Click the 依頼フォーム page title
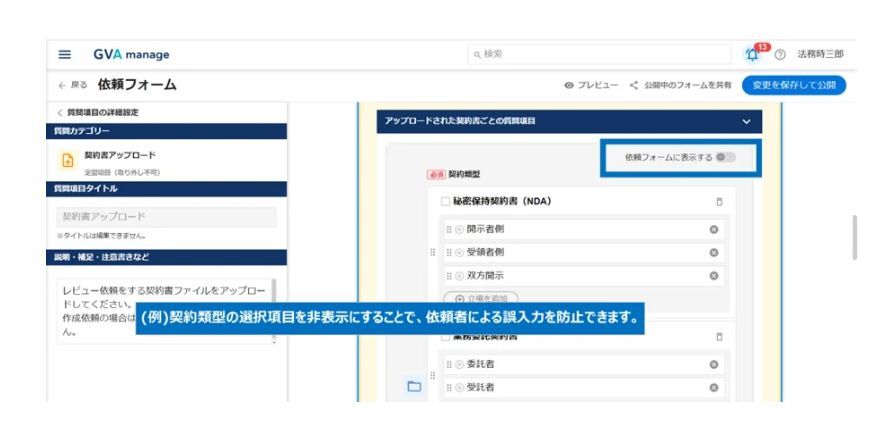Image resolution: width=886 pixels, height=425 pixels. point(137,85)
